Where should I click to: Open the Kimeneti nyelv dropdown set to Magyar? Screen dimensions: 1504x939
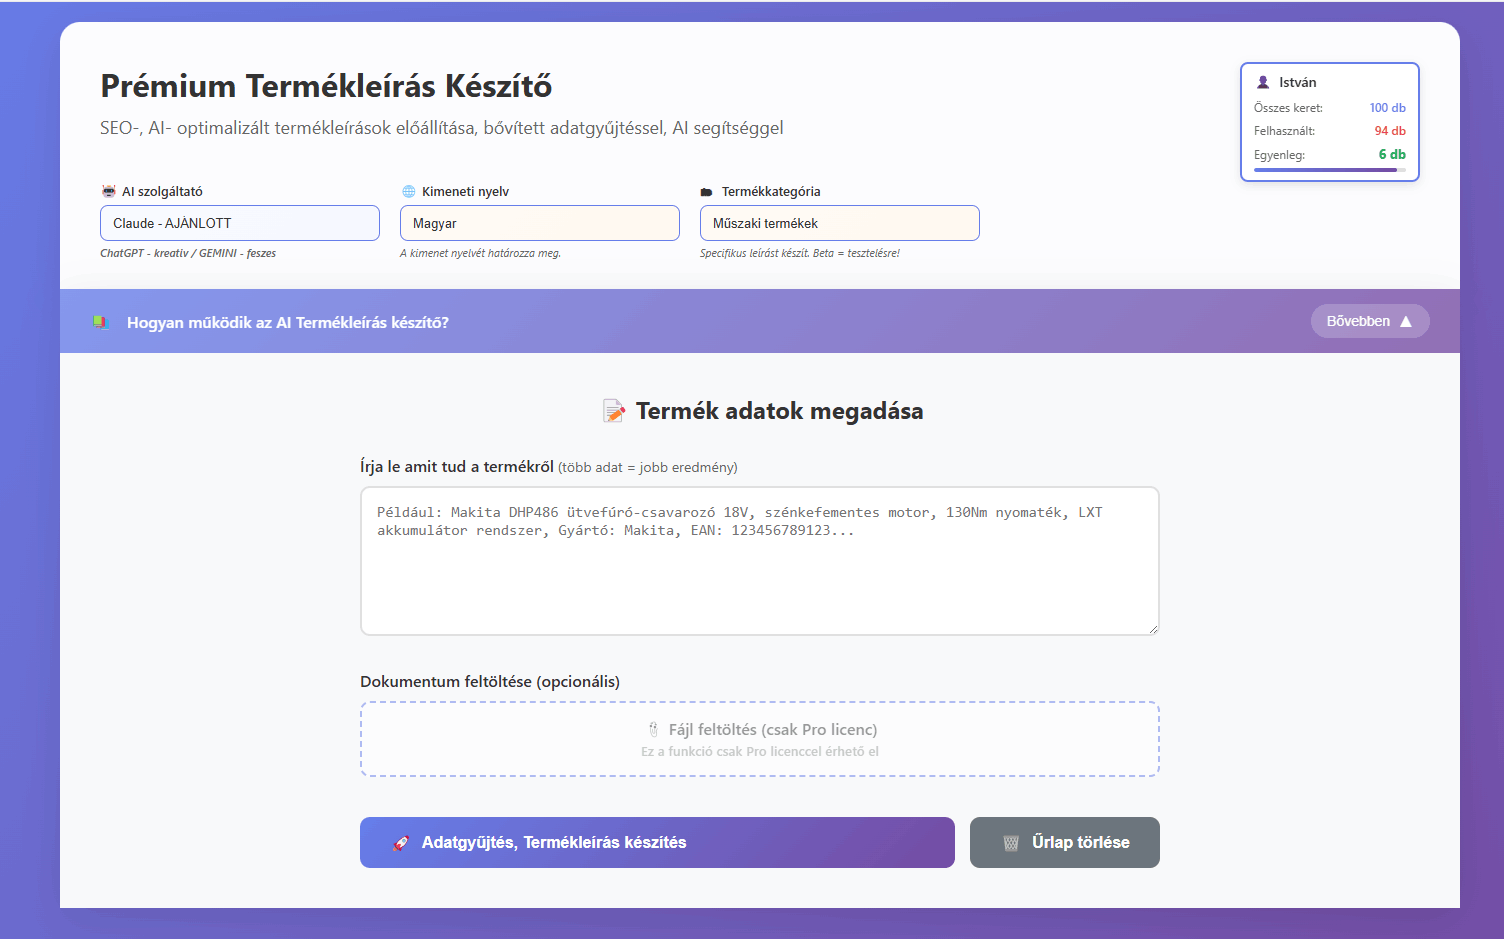point(540,223)
